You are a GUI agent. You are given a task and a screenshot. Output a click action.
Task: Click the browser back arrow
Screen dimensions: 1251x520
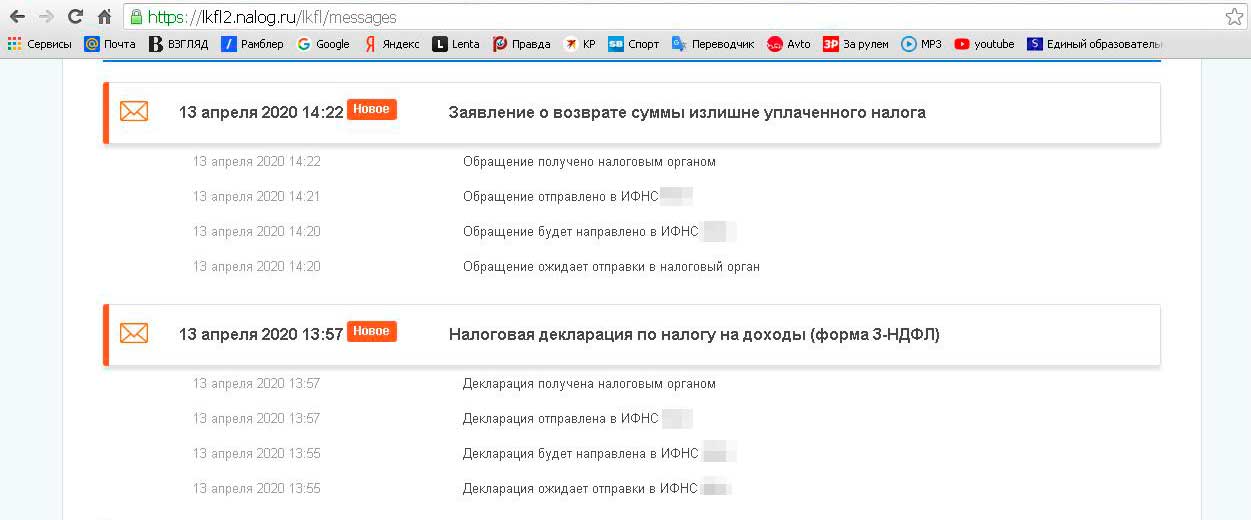[x=17, y=17]
